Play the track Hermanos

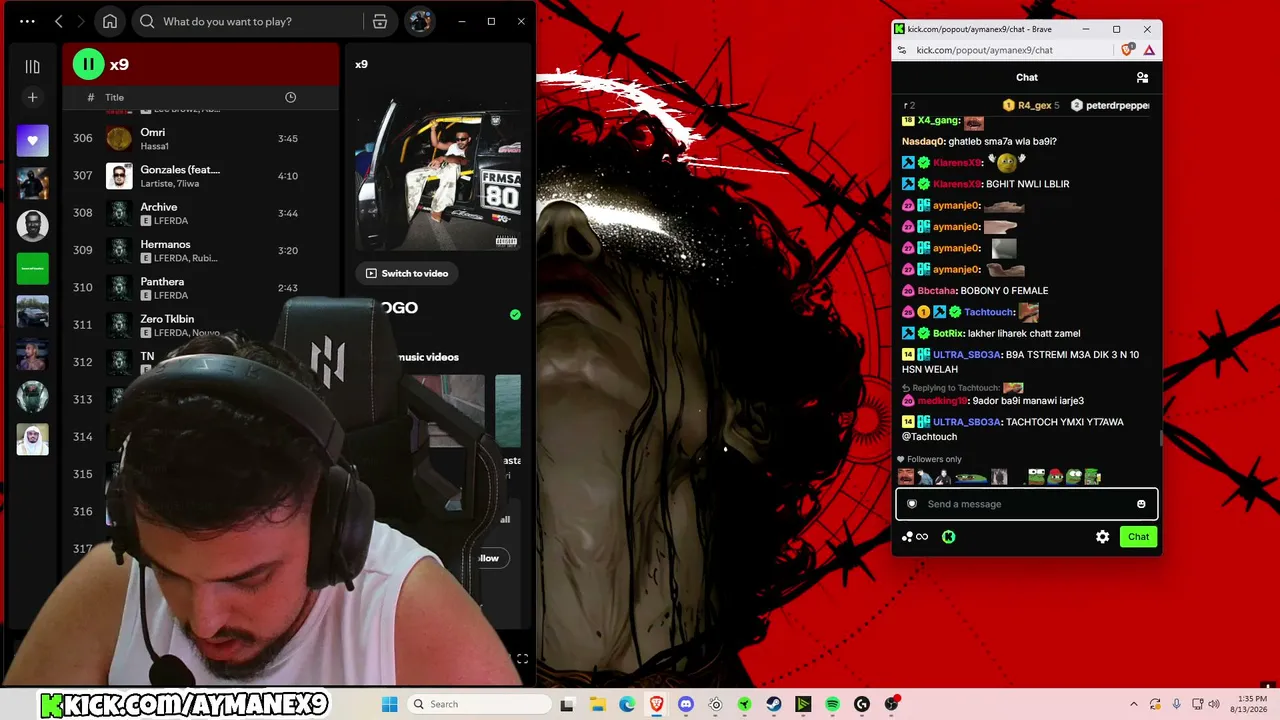pyautogui.click(x=200, y=250)
